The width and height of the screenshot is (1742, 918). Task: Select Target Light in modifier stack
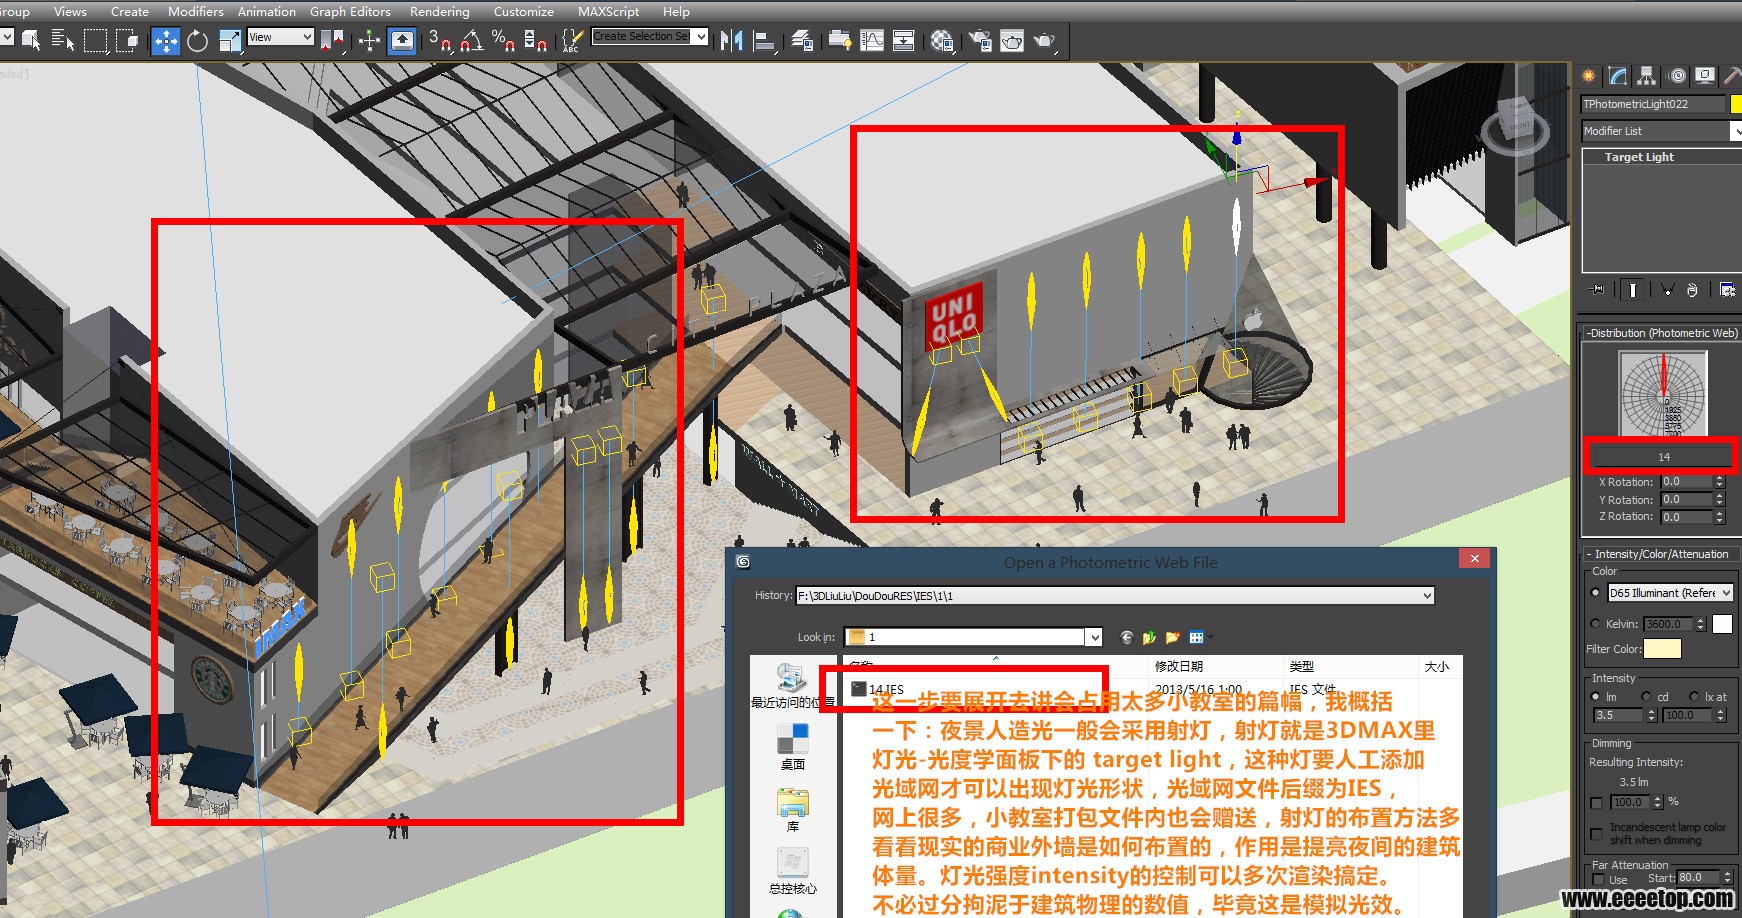[x=1639, y=157]
